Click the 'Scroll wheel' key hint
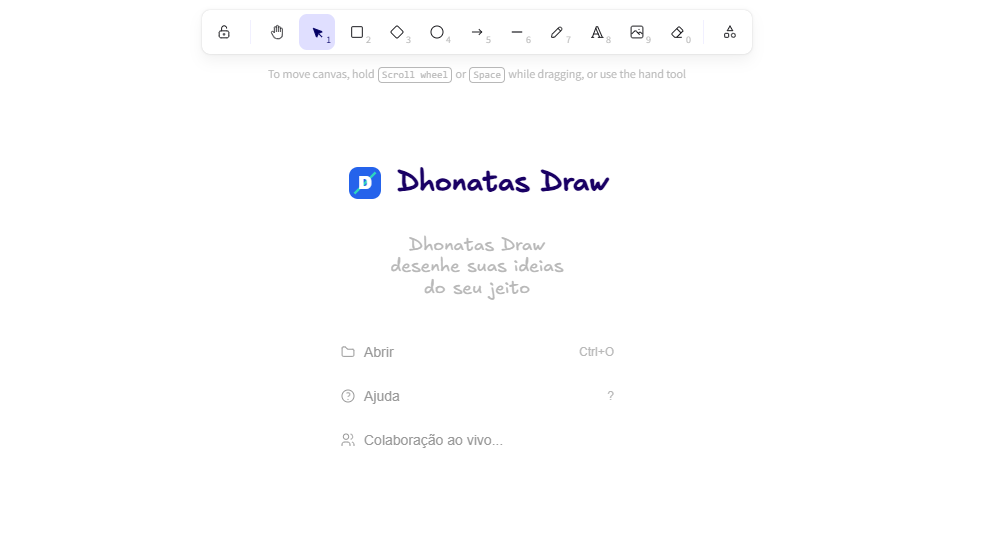 pyautogui.click(x=415, y=75)
